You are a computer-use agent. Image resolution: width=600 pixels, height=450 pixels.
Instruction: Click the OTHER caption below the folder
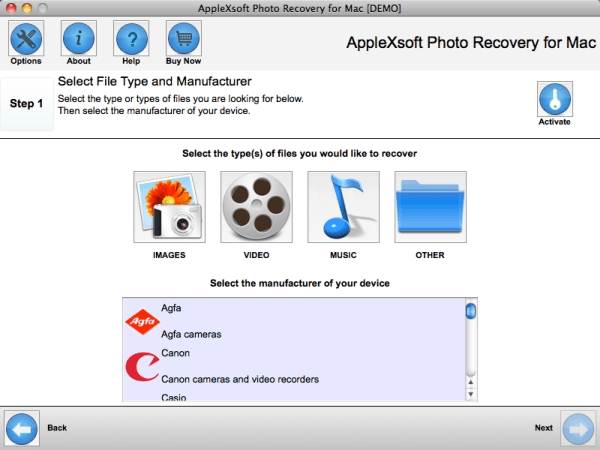point(430,255)
